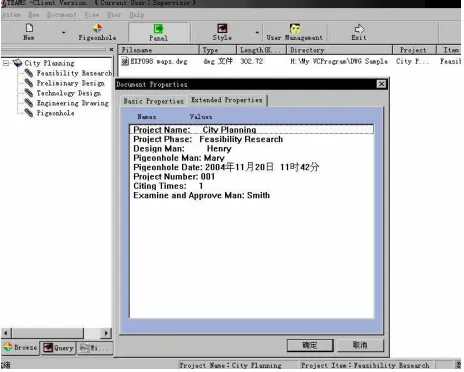Select Engineering Drawing tree node

pyautogui.click(x=72, y=103)
